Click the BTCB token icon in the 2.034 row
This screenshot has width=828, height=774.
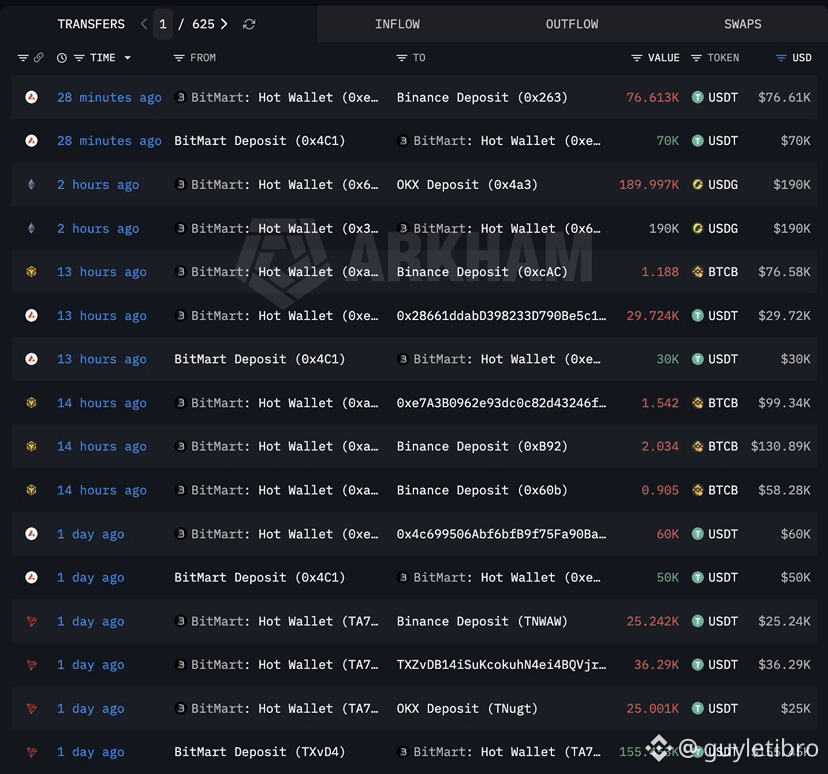[x=698, y=446]
